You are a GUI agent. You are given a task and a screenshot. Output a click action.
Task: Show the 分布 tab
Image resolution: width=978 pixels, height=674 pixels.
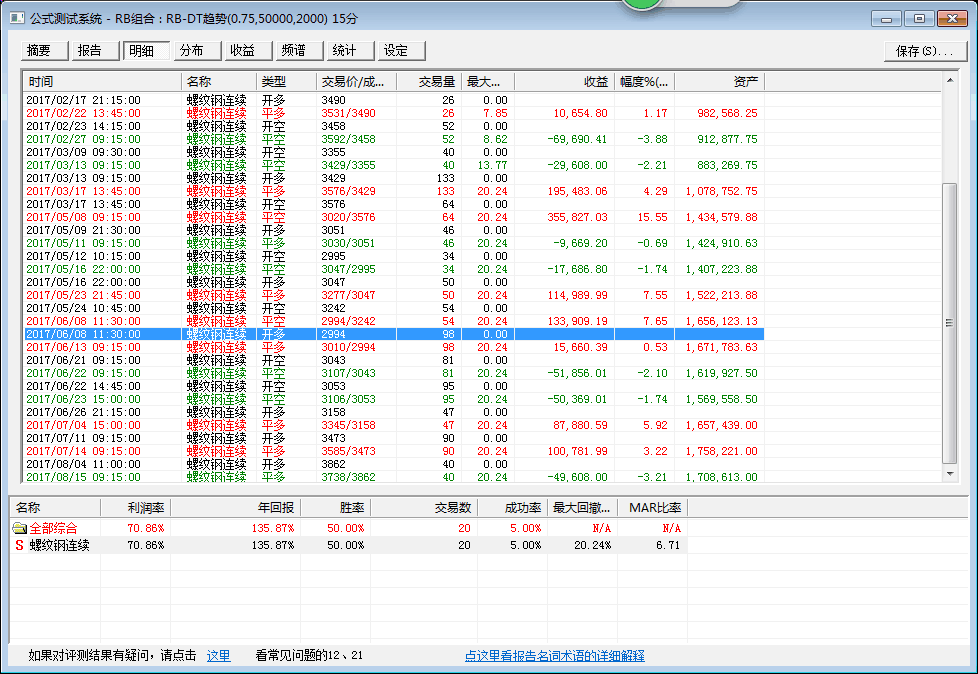coord(195,51)
